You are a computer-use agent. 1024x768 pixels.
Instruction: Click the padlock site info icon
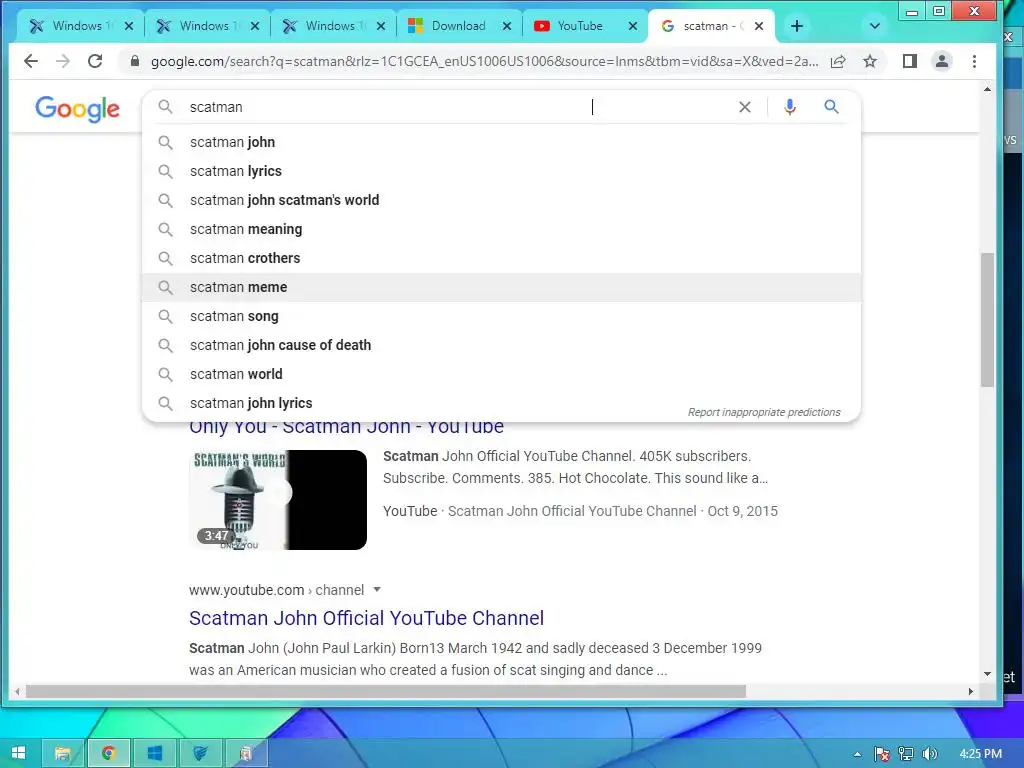pos(135,61)
